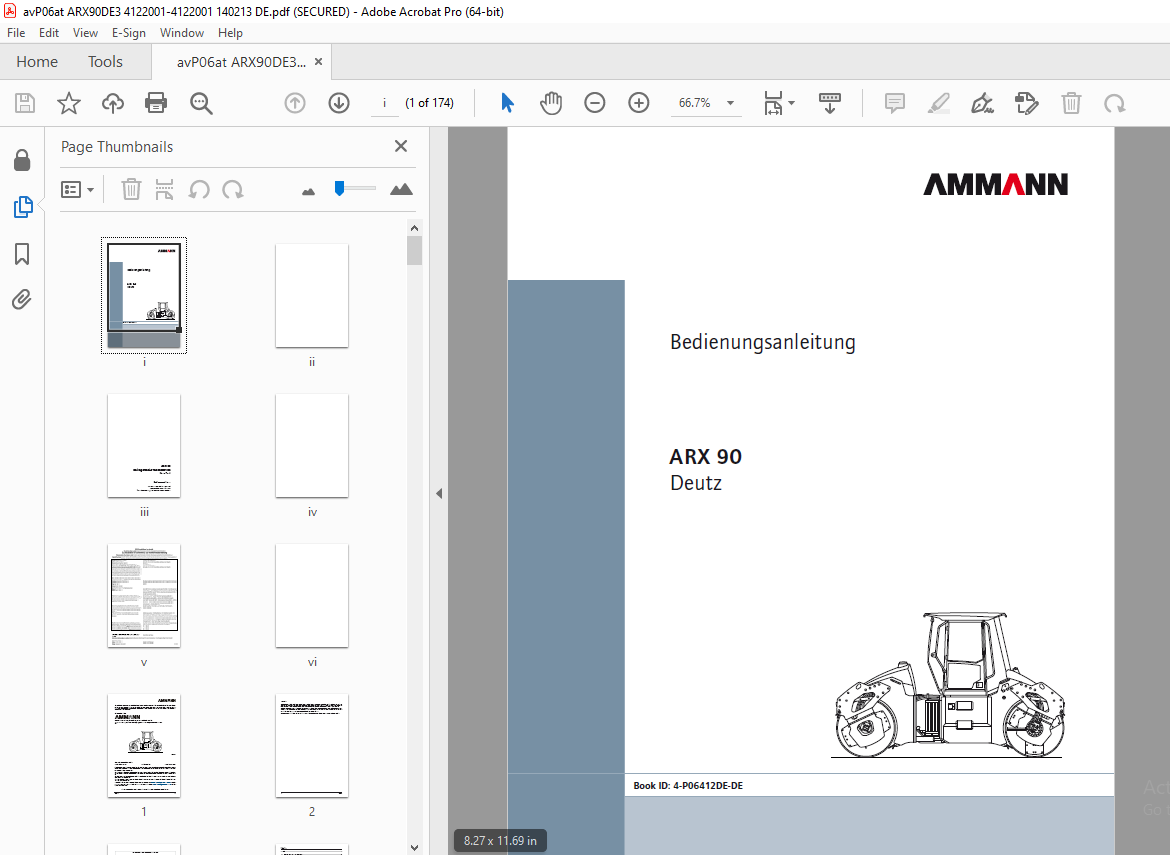Select the highlight text pen tool

(x=939, y=103)
